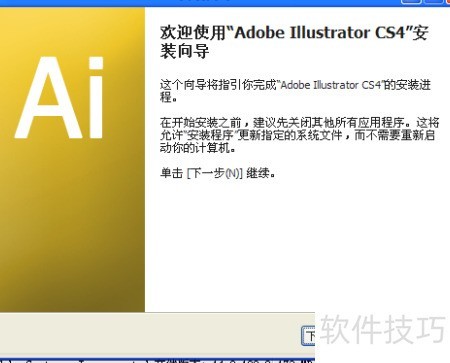Click the partially visible 下一步 (Next) button
This screenshot has width=450, height=363.
pos(309,336)
